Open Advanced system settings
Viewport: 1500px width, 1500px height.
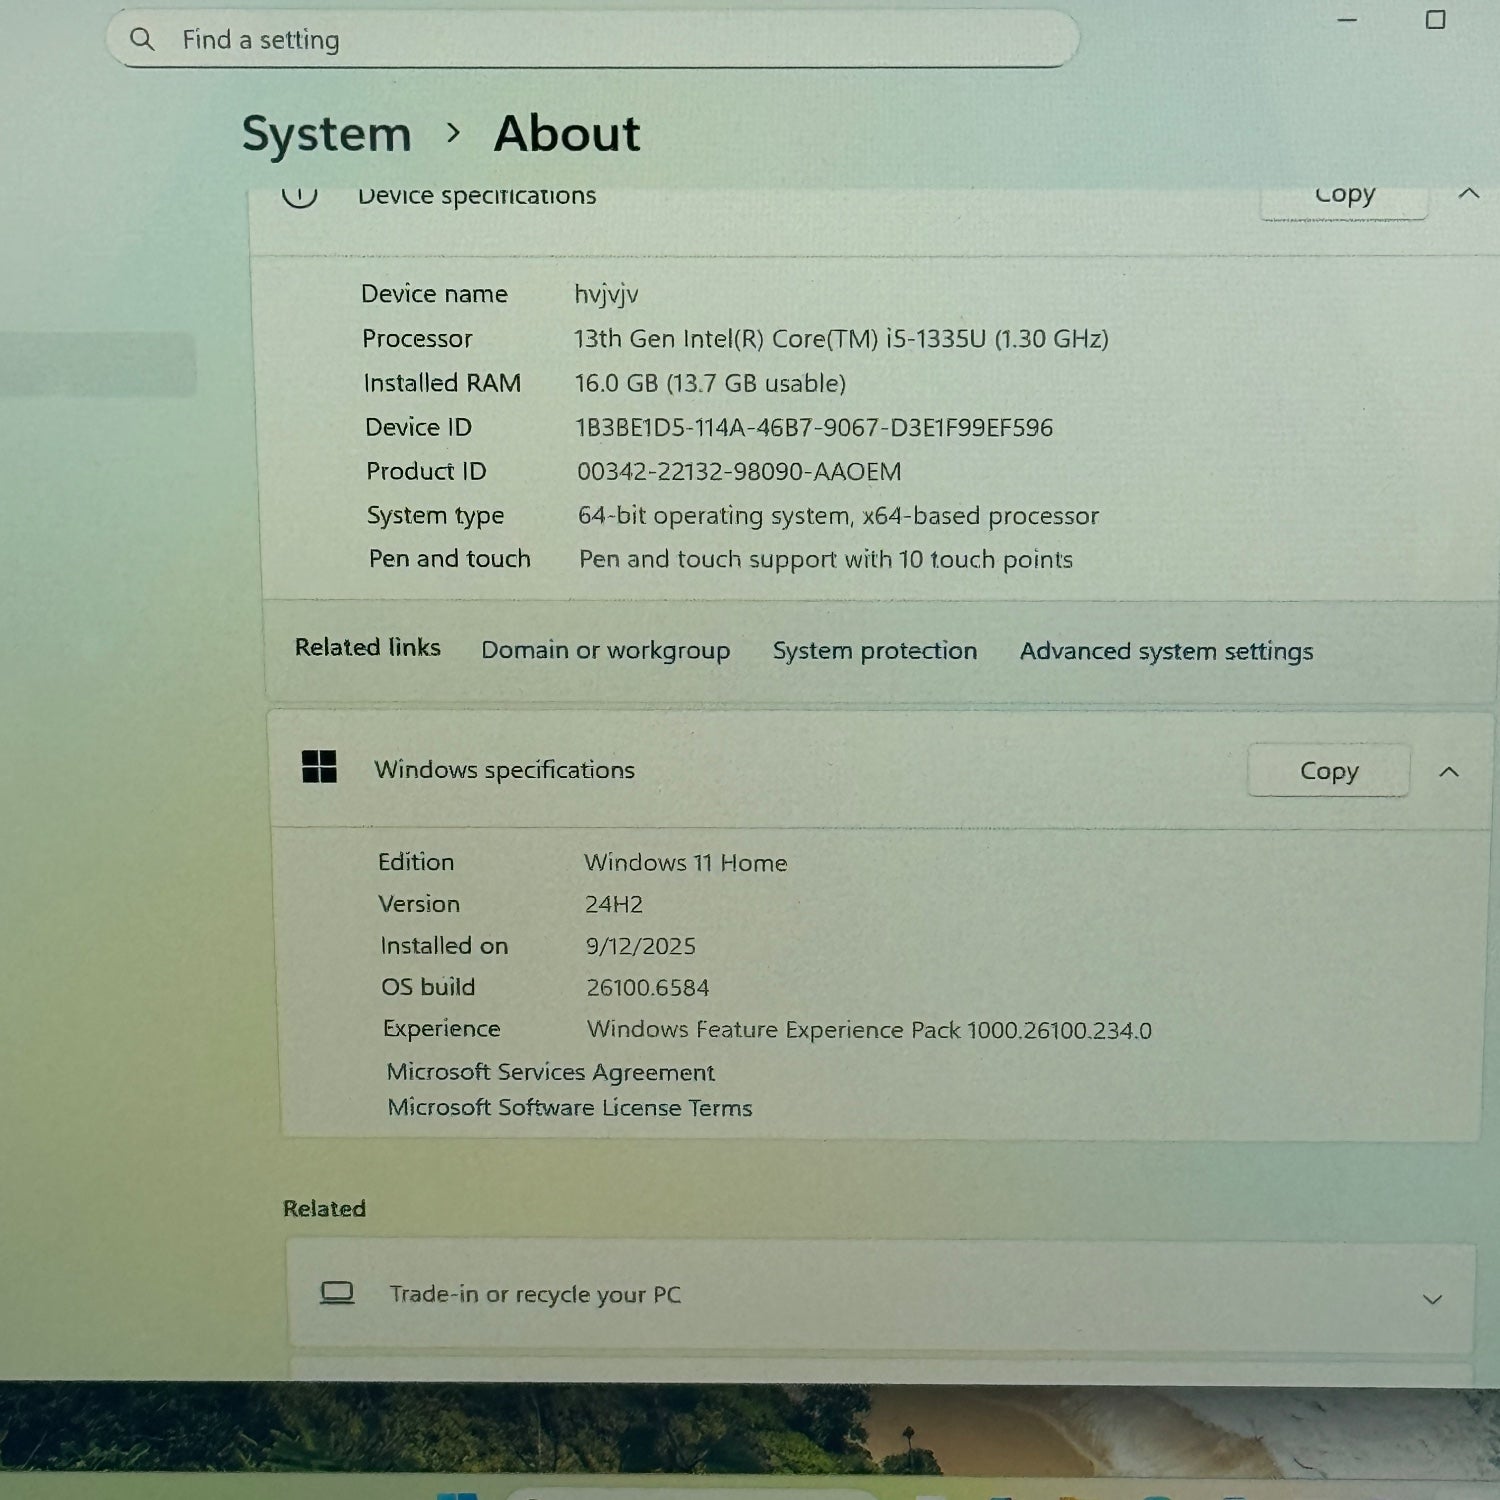coord(1166,652)
